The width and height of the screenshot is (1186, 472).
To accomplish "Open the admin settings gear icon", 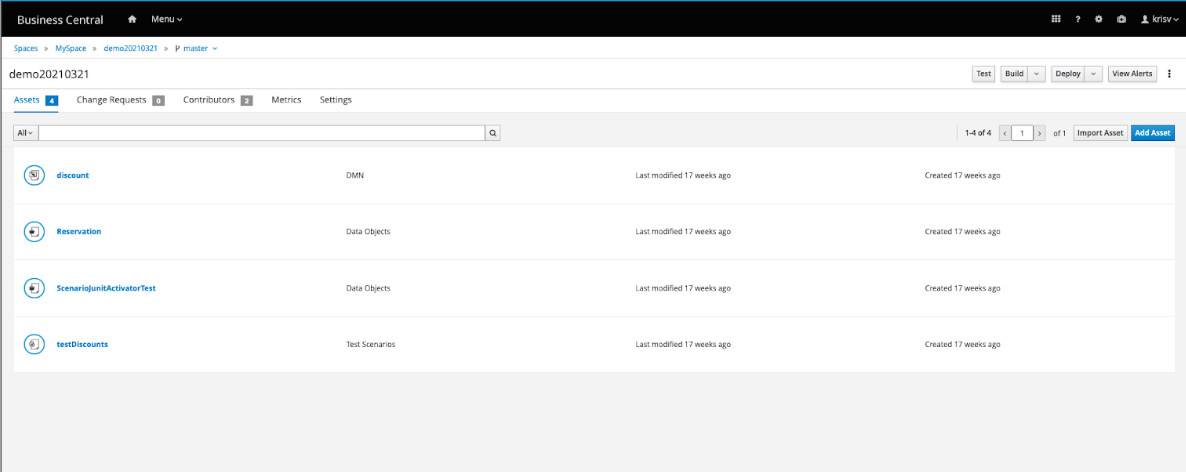I will click(x=1098, y=19).
